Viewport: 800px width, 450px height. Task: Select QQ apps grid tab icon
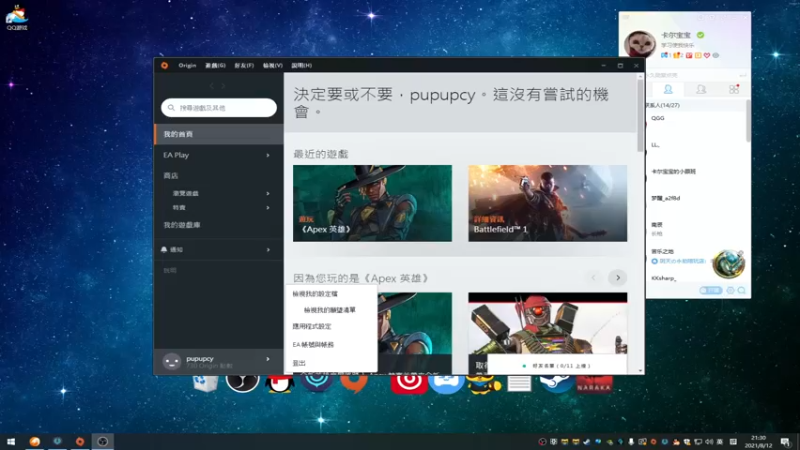(734, 89)
